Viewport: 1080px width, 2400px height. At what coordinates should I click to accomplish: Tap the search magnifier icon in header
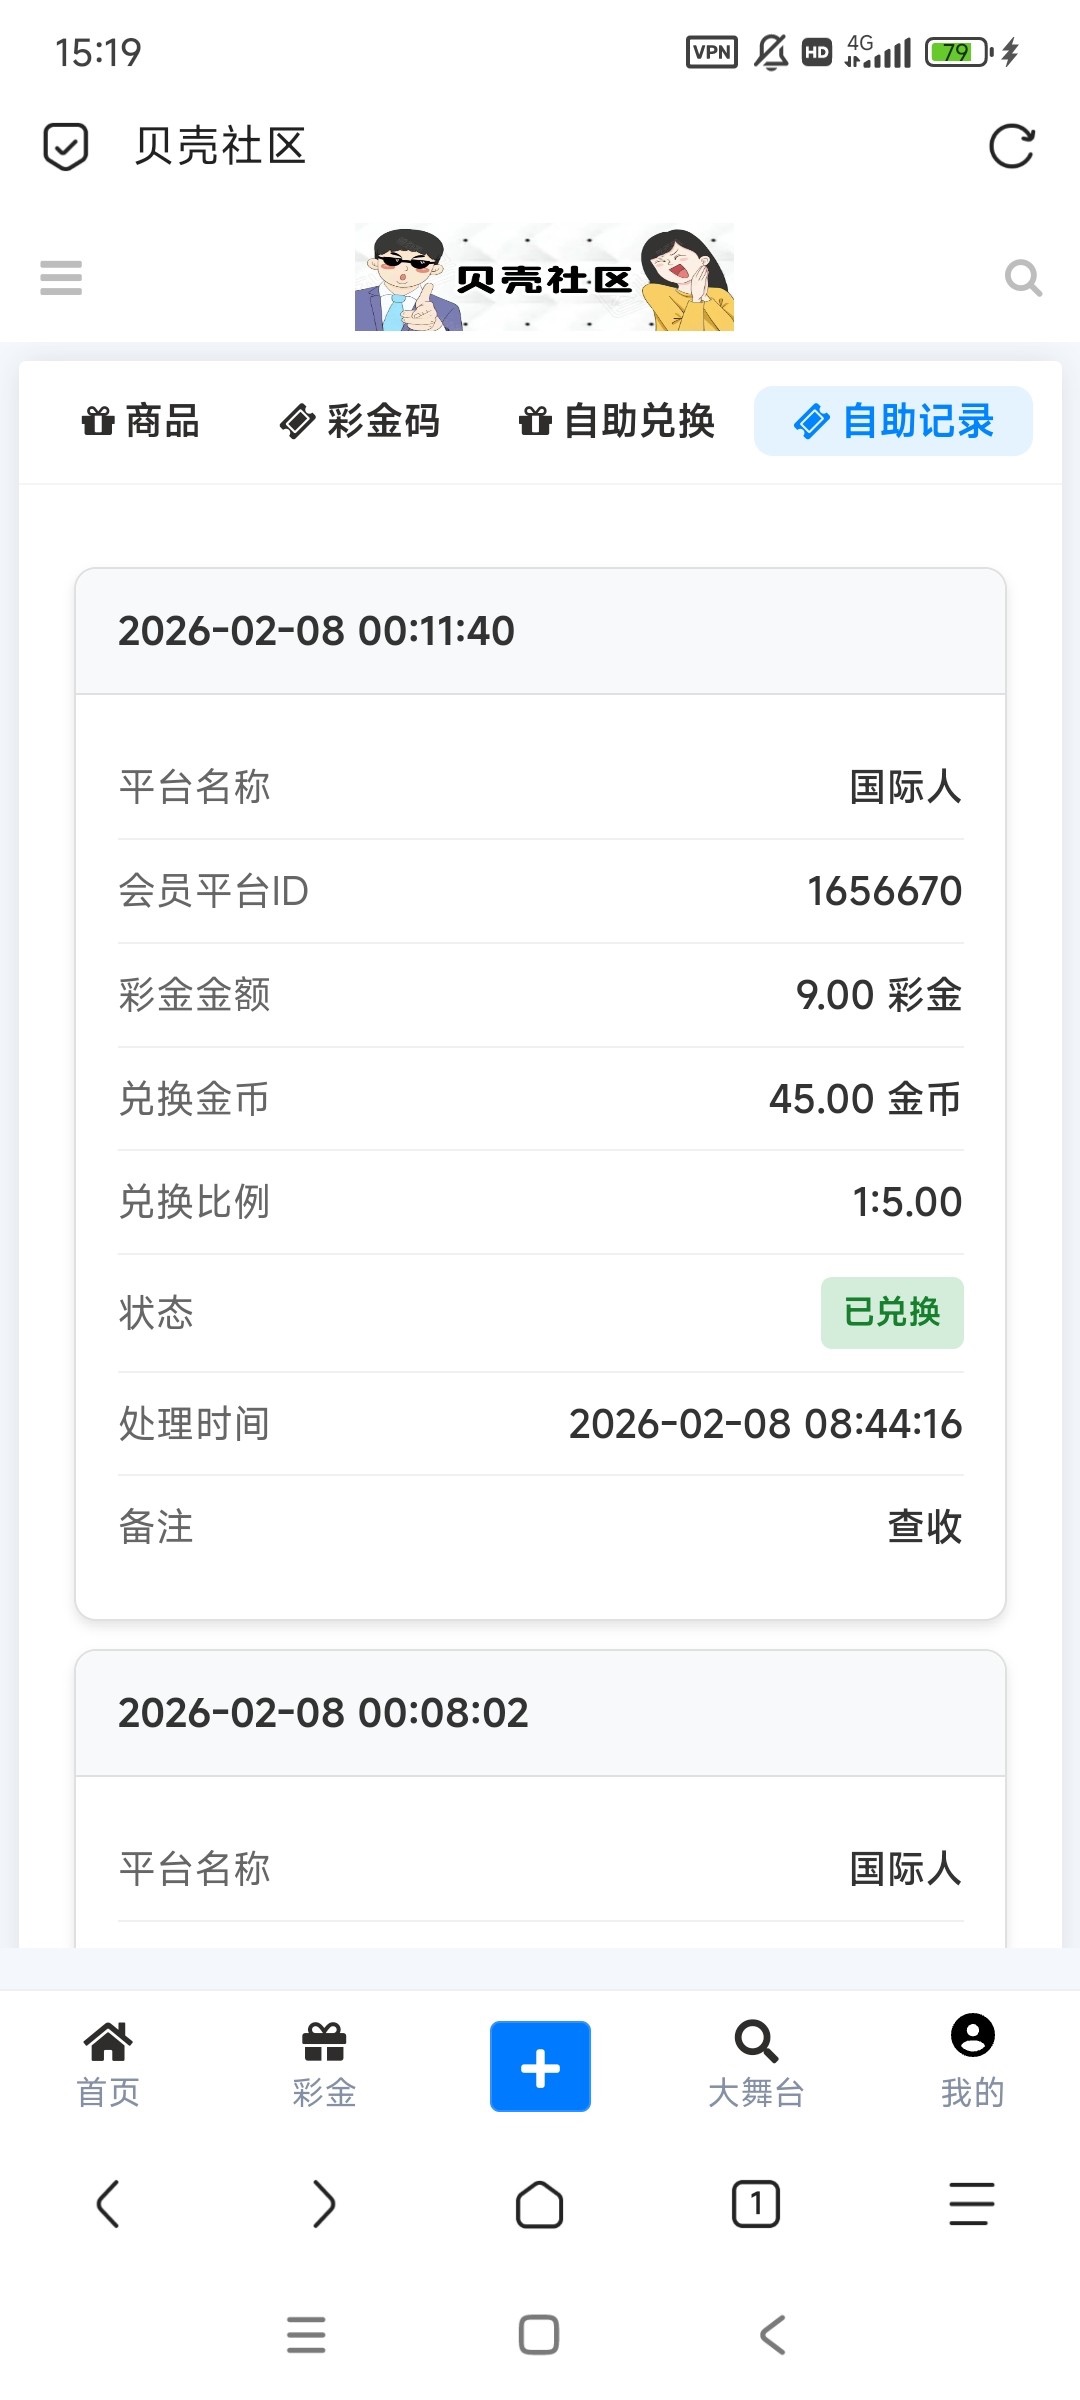pos(1023,278)
